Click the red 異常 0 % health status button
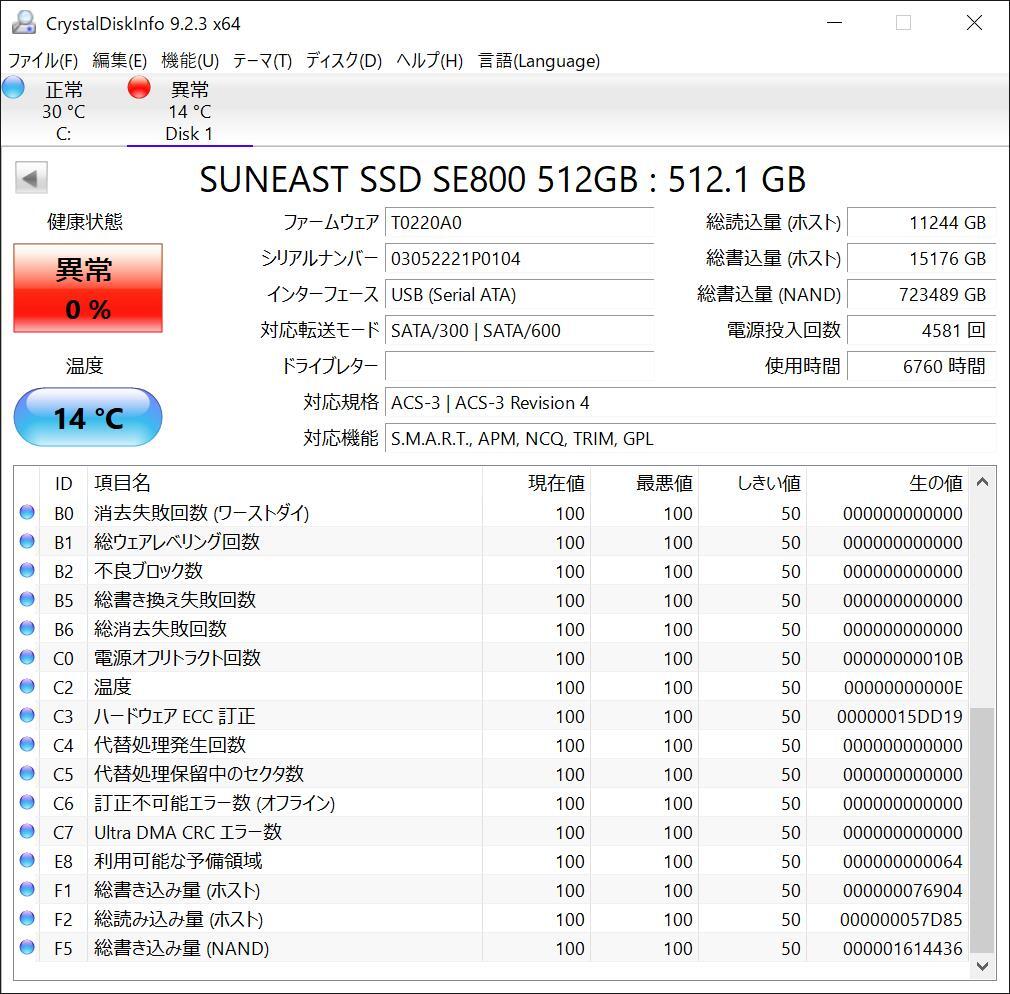The image size is (1010, 994). click(88, 288)
